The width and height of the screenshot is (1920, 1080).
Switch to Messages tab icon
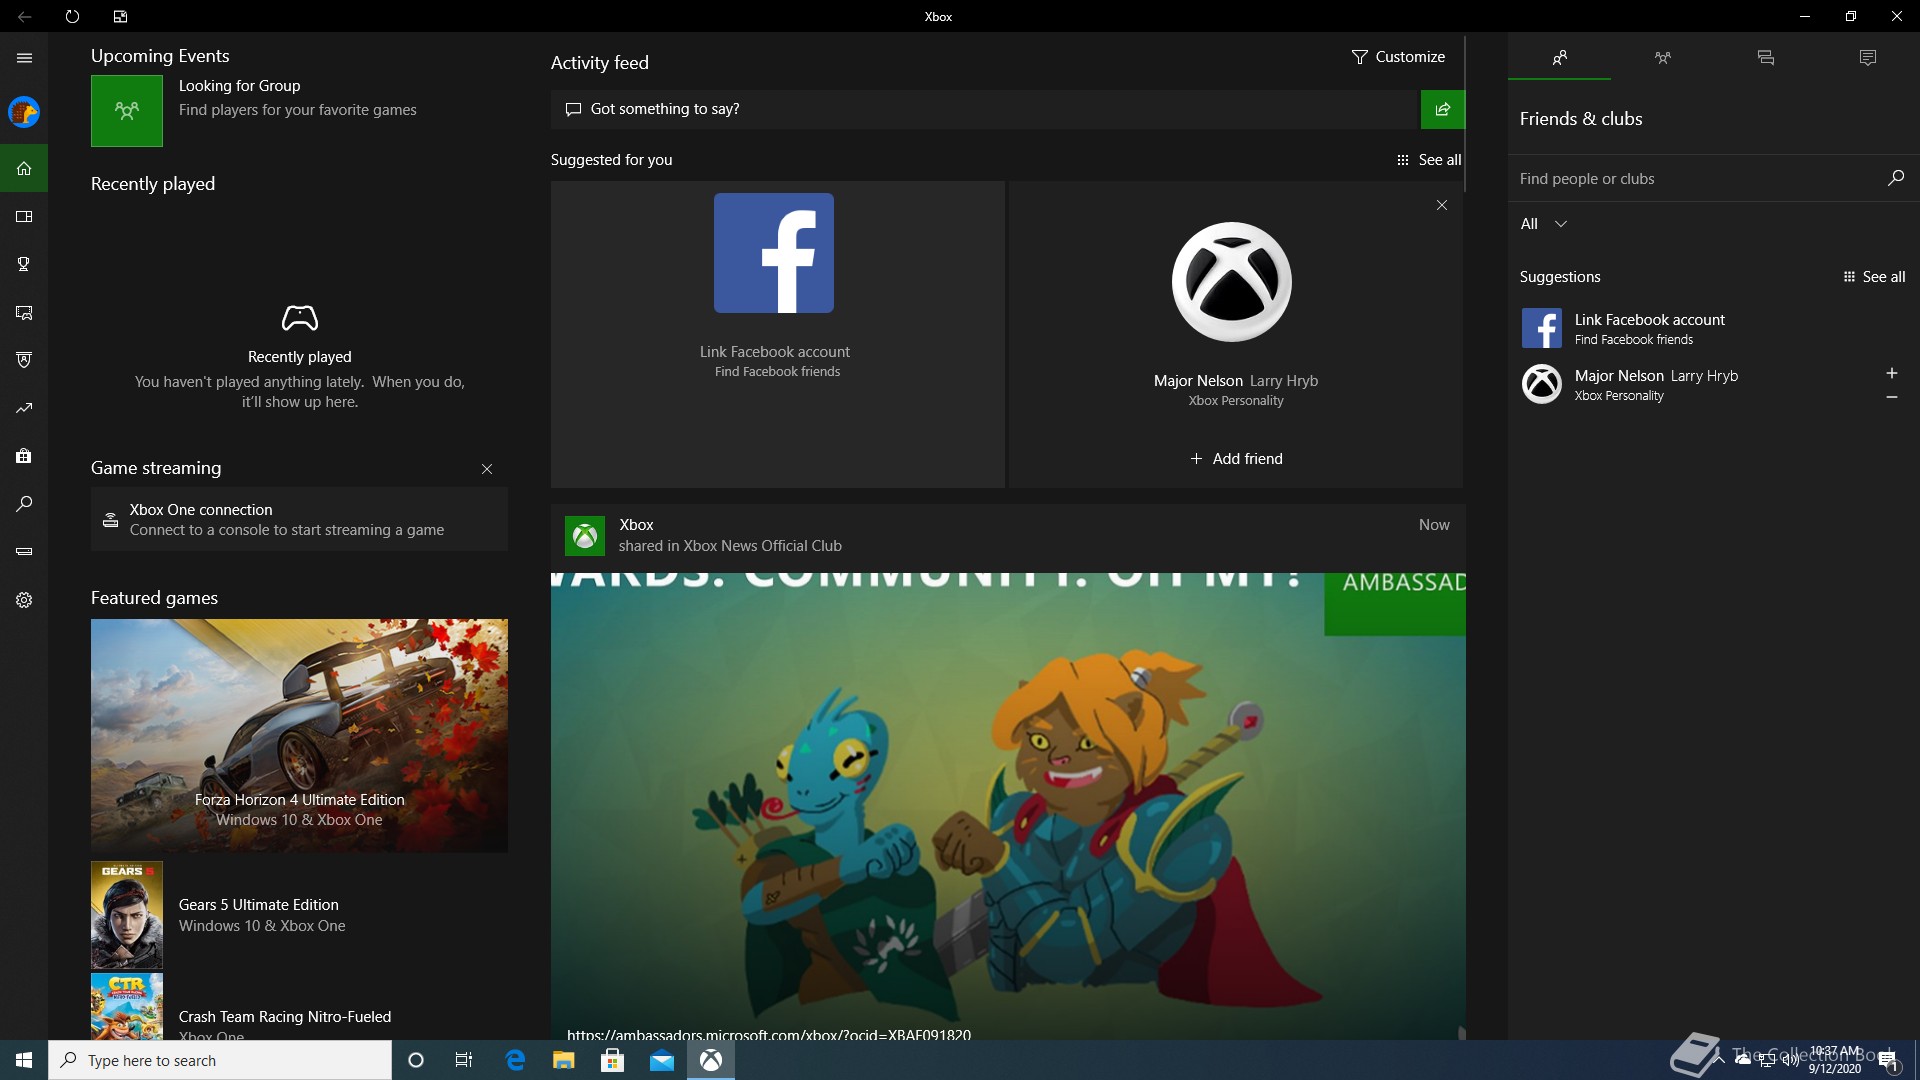point(1765,57)
